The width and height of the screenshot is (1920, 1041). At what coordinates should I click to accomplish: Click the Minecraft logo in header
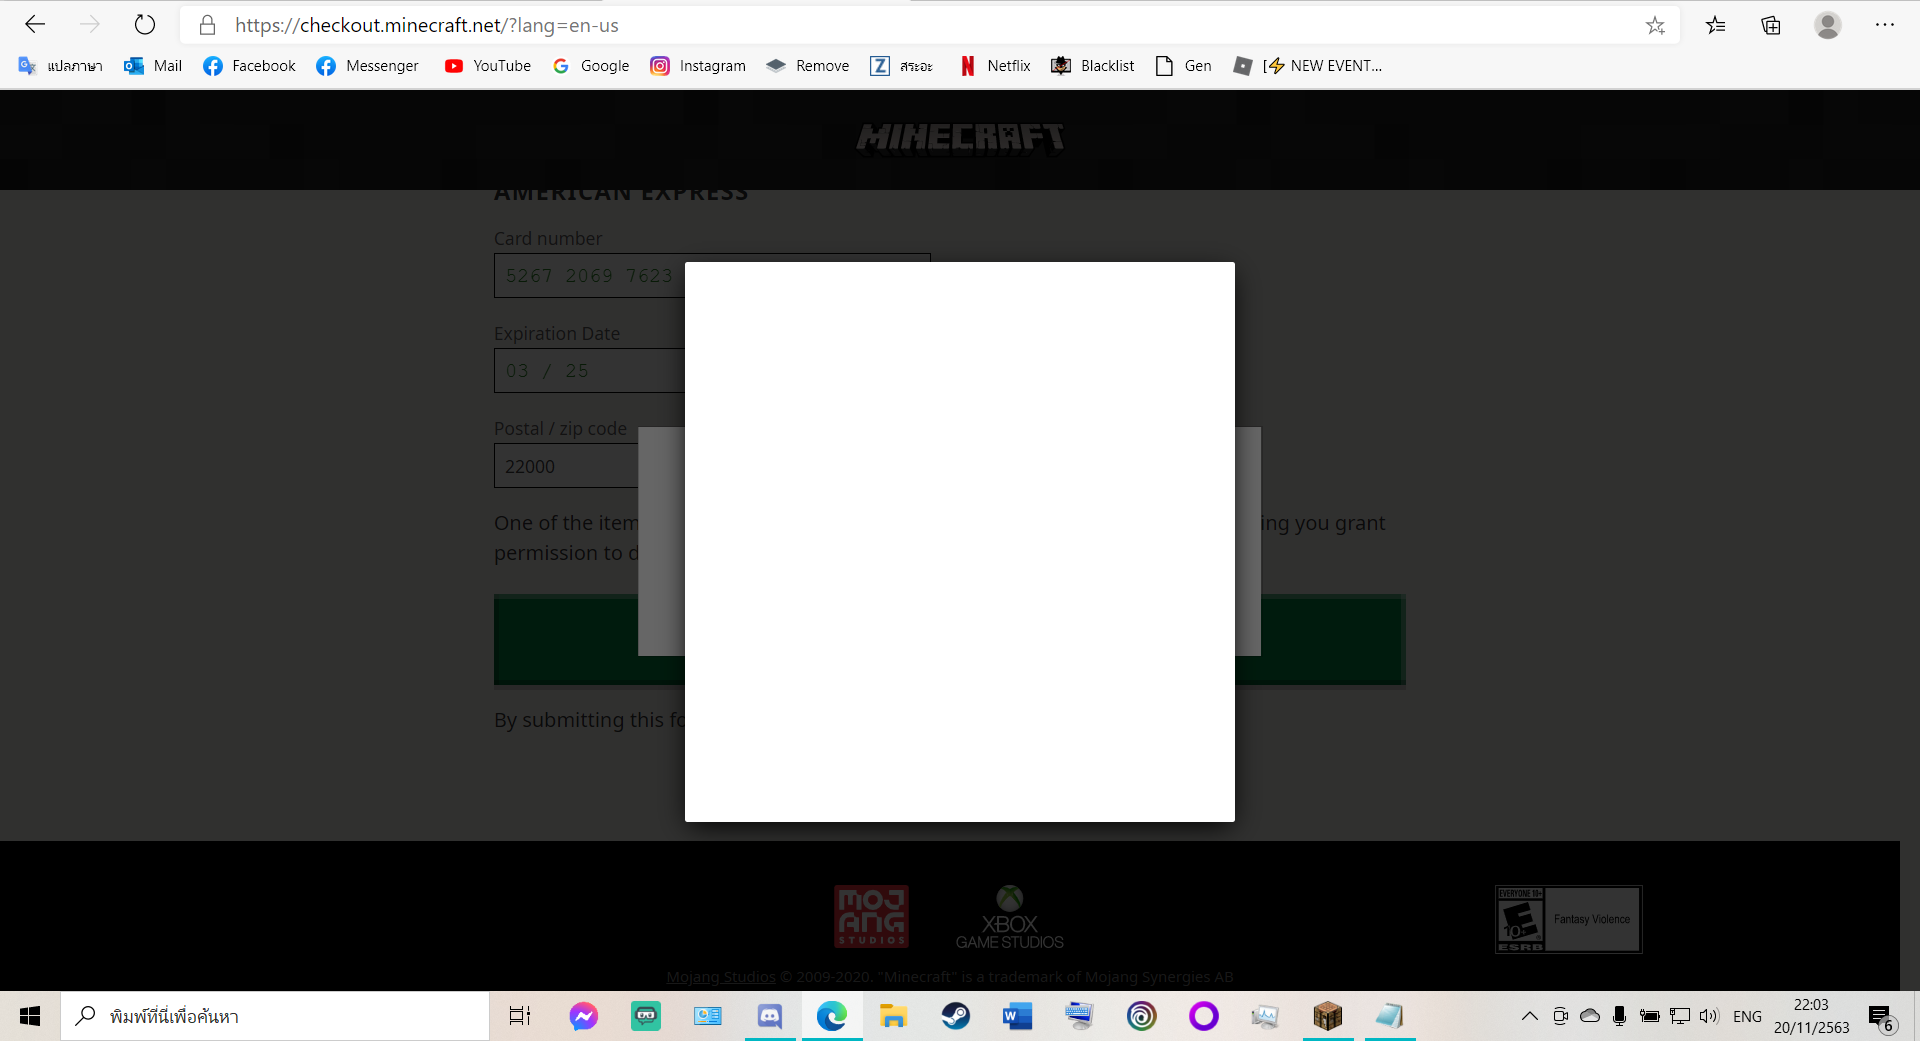click(960, 138)
